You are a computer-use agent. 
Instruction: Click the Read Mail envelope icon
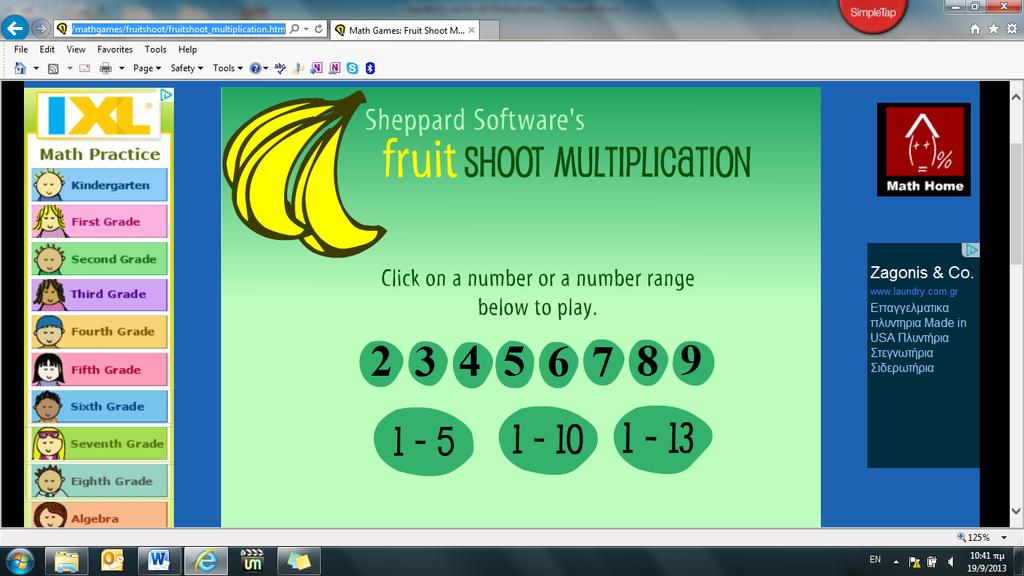point(85,68)
